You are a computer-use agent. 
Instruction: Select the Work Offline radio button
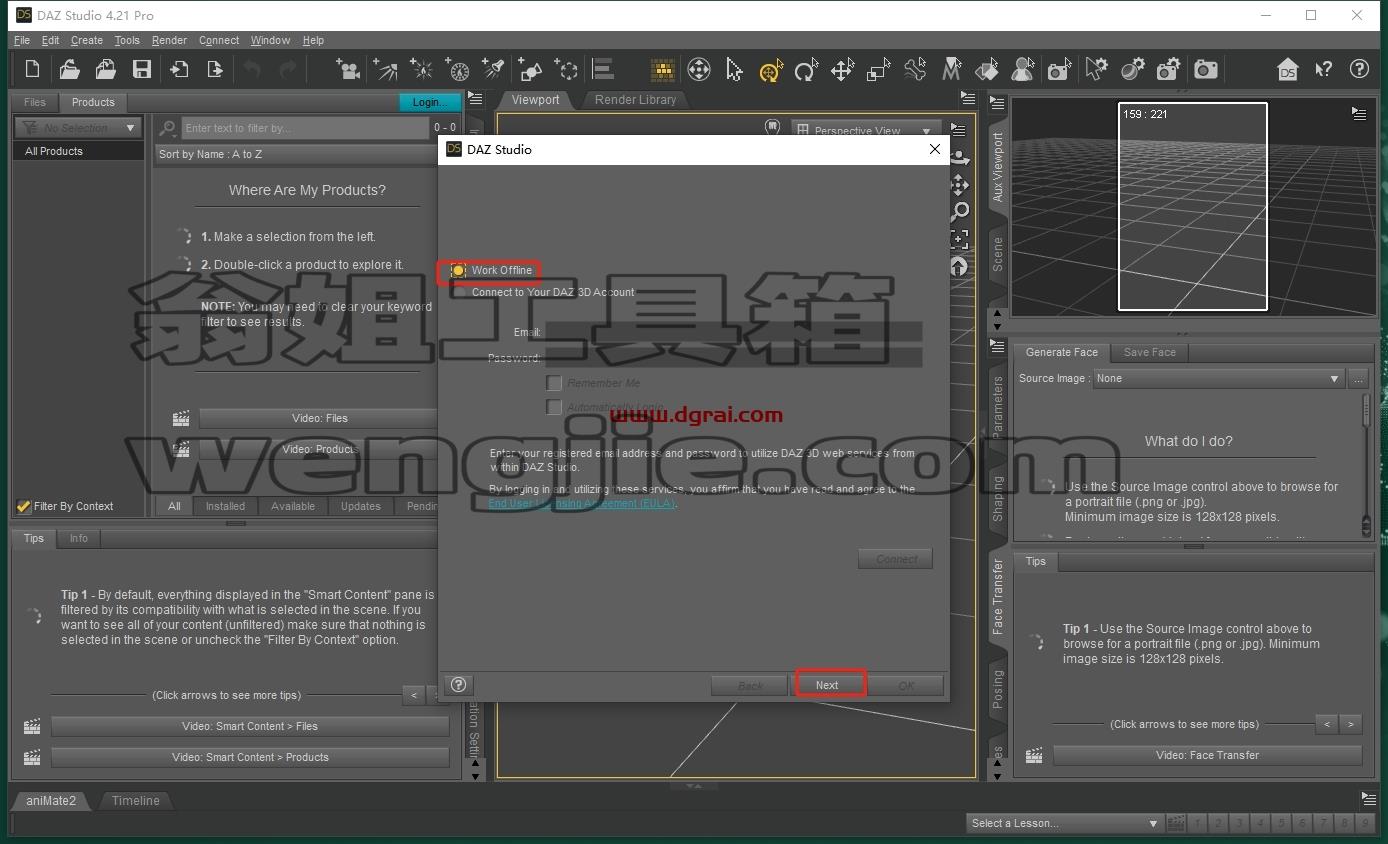pos(459,270)
